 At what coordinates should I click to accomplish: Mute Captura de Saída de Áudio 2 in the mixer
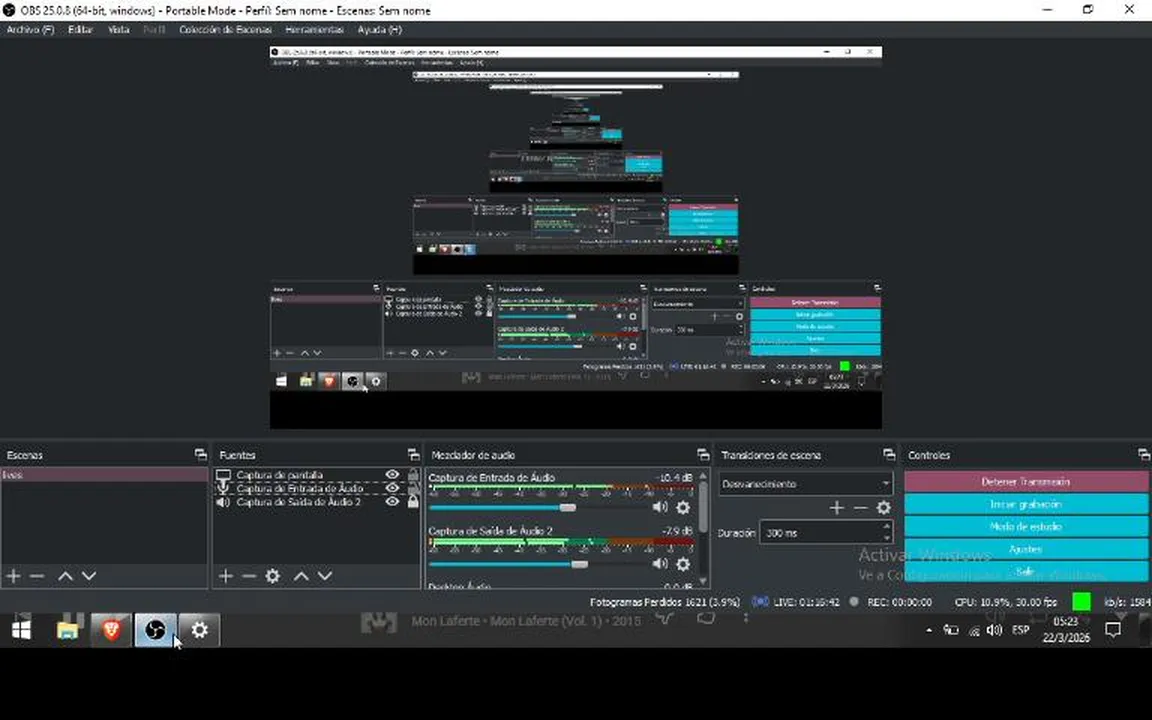(660, 564)
